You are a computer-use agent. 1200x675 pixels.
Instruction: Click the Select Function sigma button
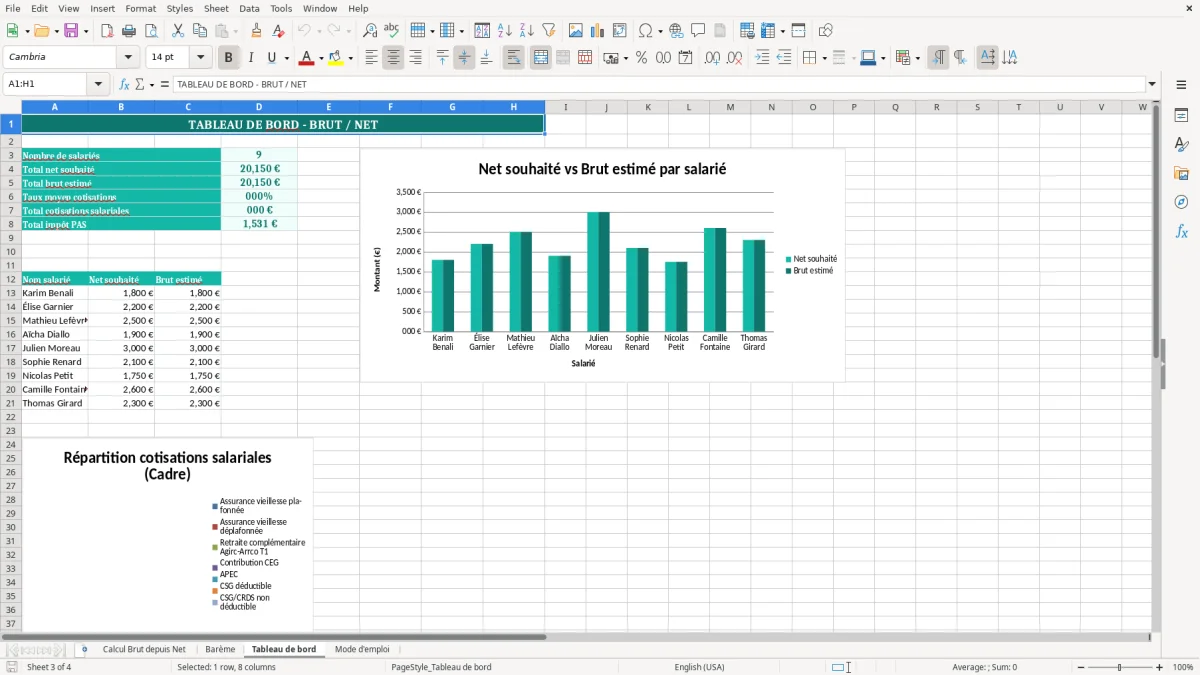pyautogui.click(x=139, y=85)
